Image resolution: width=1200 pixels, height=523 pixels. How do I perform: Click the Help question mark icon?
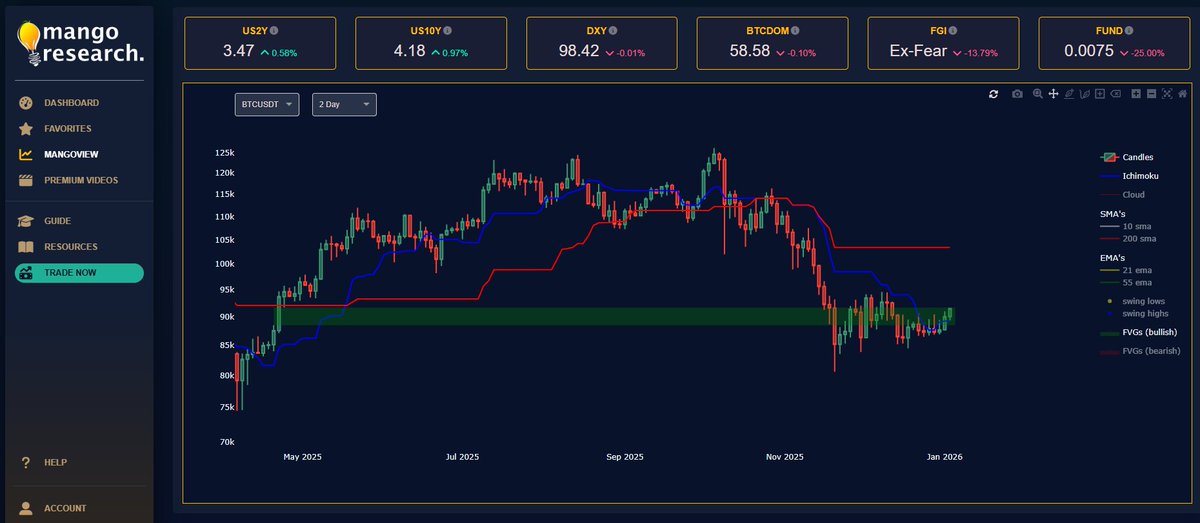point(26,463)
